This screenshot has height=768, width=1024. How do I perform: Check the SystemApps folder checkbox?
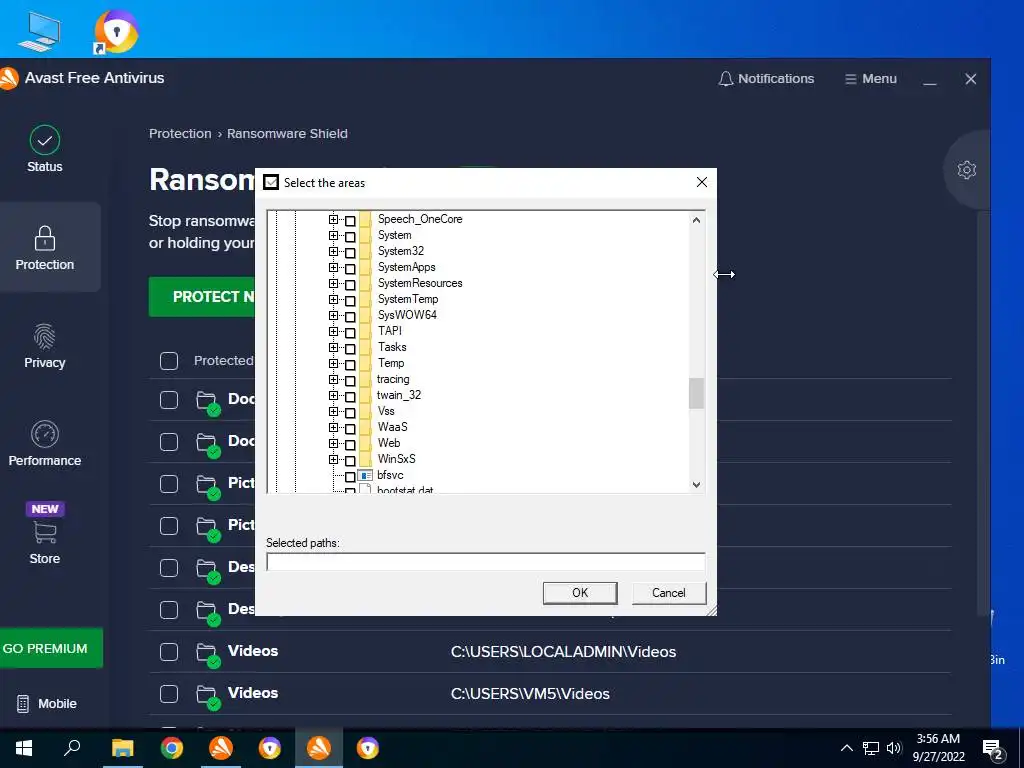[350, 268]
